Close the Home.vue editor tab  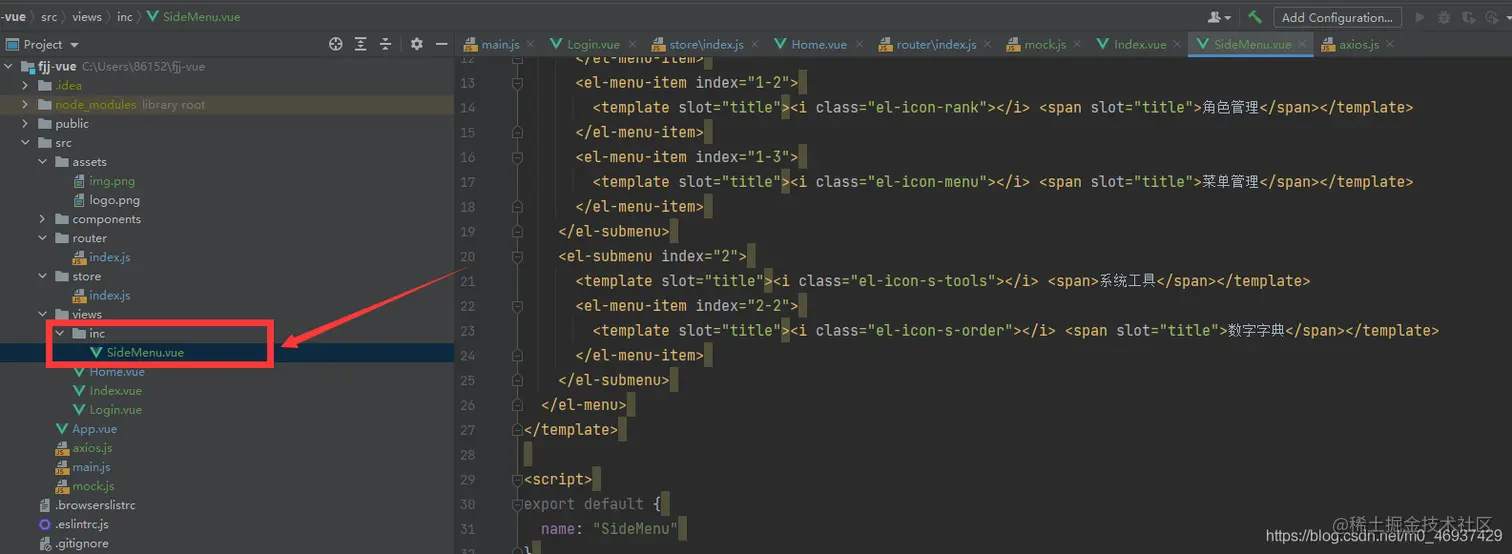click(857, 44)
